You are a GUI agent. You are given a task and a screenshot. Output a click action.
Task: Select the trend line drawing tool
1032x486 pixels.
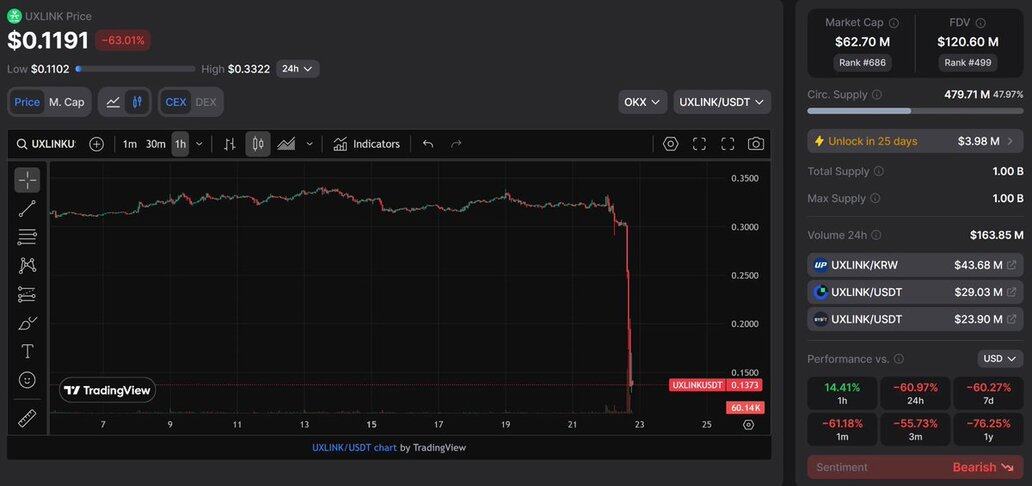[x=27, y=209]
